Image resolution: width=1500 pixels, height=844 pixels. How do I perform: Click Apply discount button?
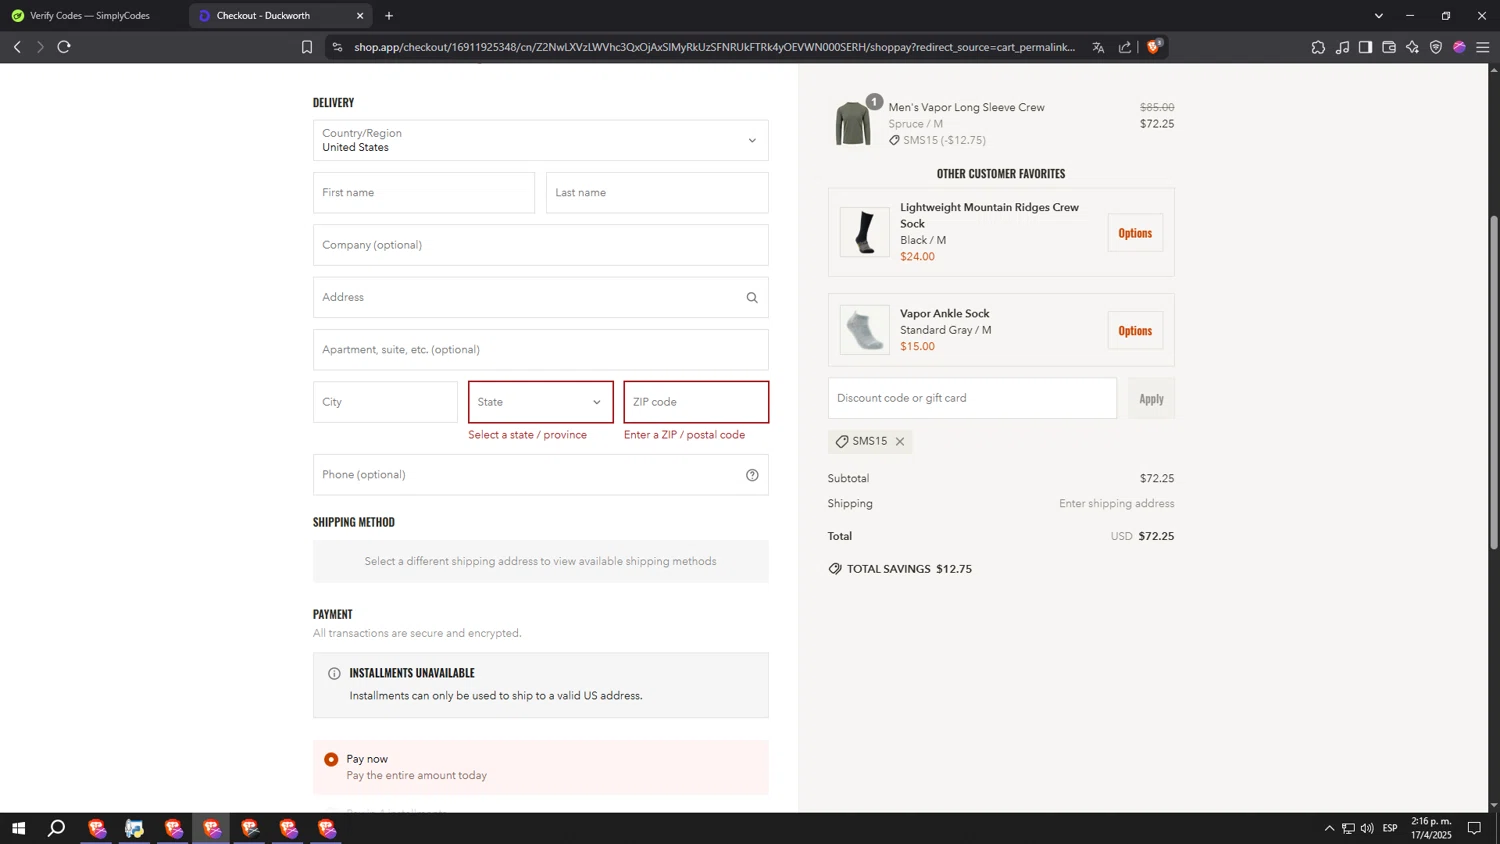coord(1151,399)
